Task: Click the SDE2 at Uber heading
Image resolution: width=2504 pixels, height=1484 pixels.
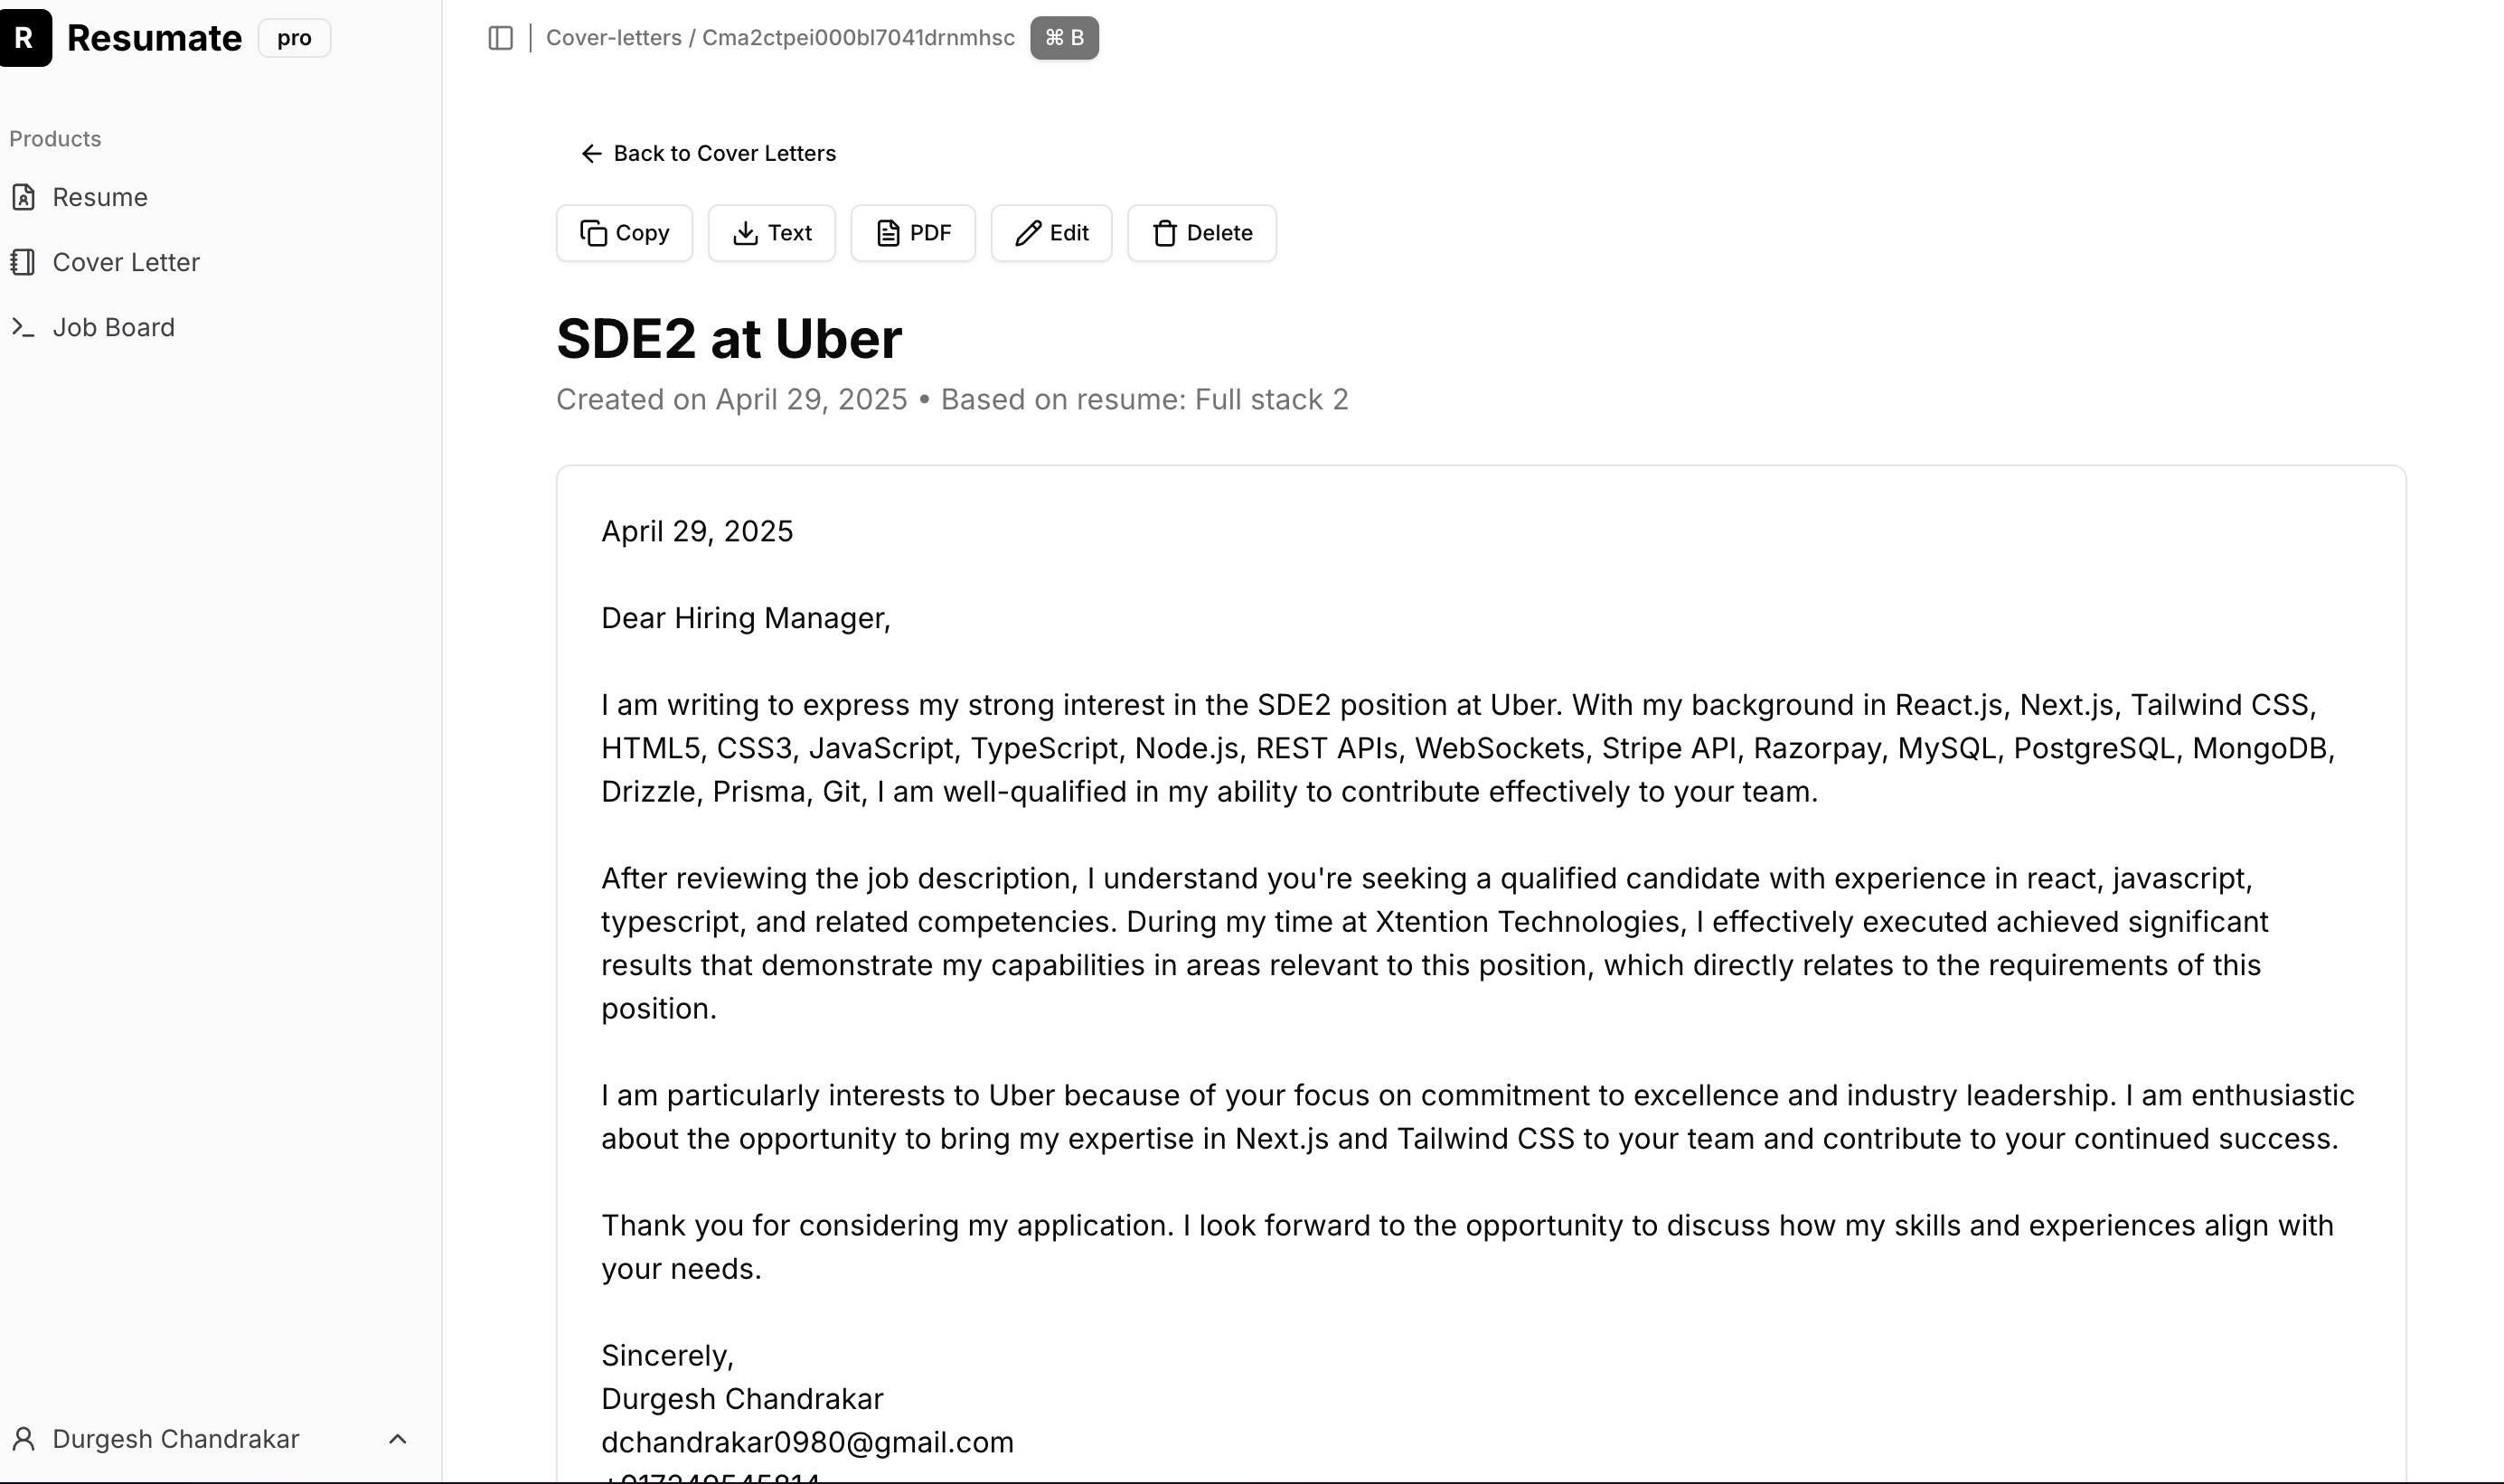Action: coord(729,338)
